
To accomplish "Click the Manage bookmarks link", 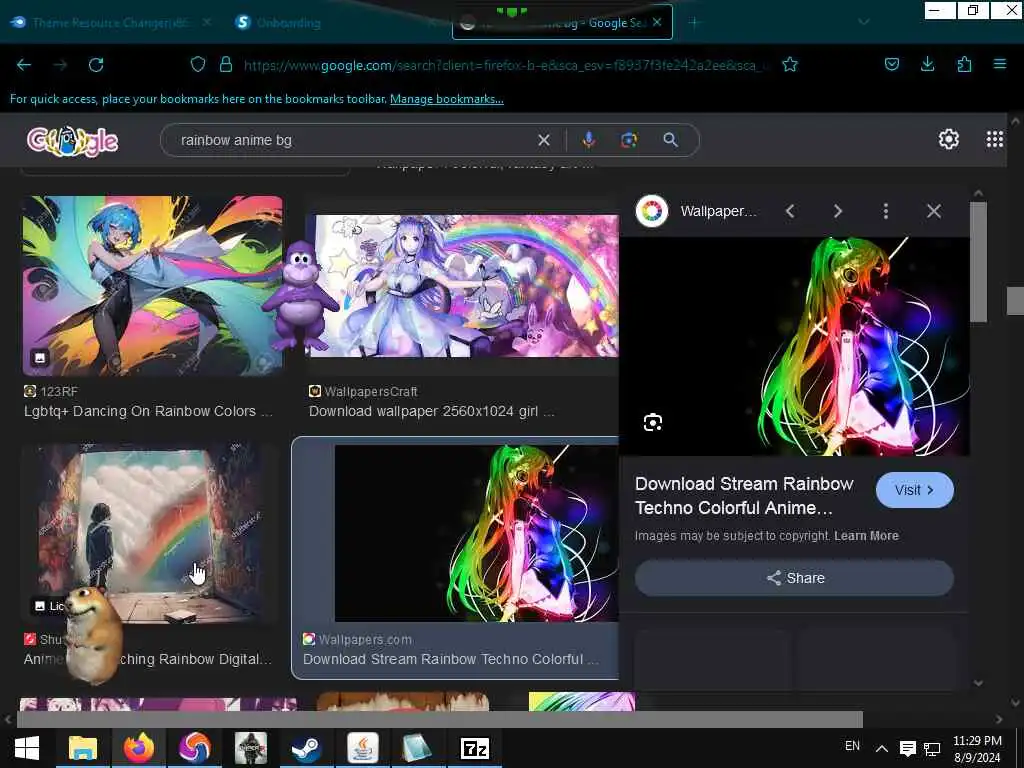I will pyautogui.click(x=447, y=99).
